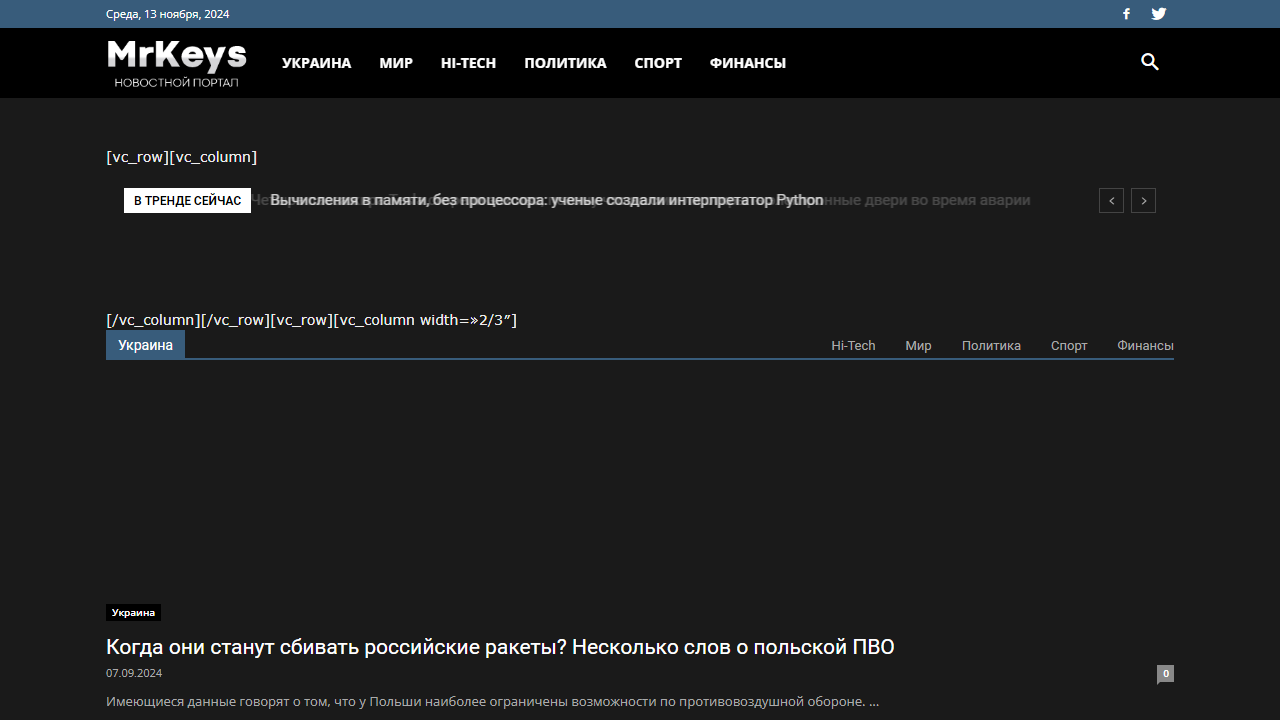Go to СПОРТ section in navigation
The height and width of the screenshot is (720, 1280).
(x=658, y=63)
